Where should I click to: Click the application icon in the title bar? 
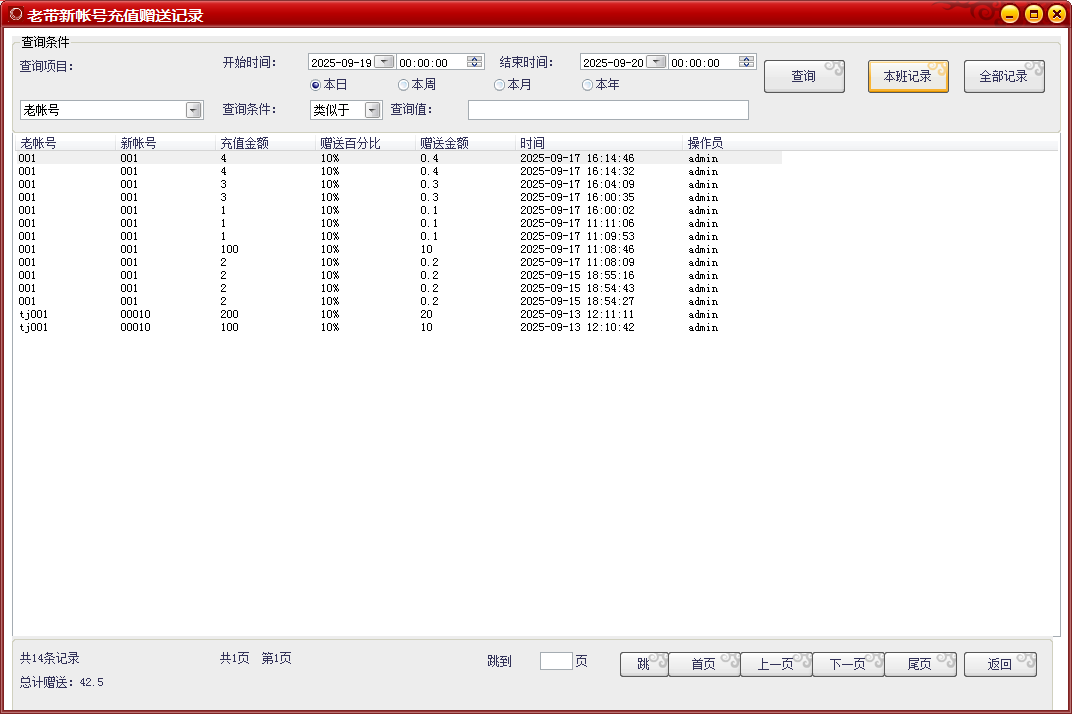click(x=14, y=14)
